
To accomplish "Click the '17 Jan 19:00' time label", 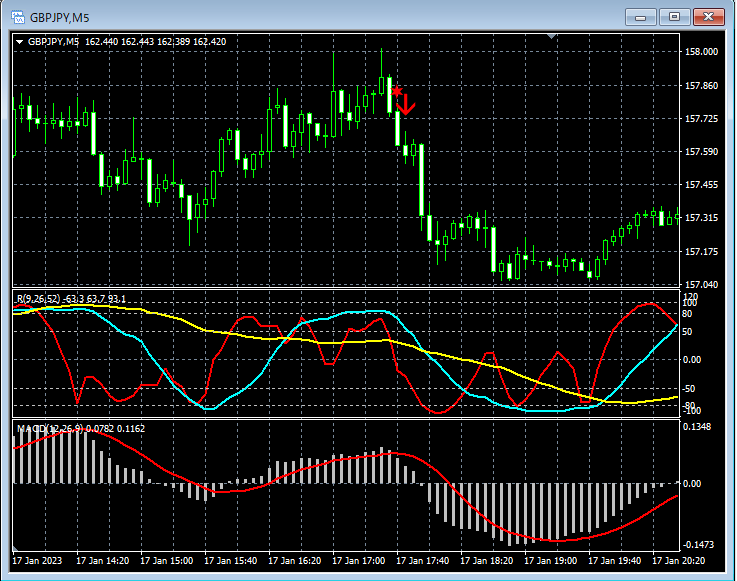I will pyautogui.click(x=550, y=561).
